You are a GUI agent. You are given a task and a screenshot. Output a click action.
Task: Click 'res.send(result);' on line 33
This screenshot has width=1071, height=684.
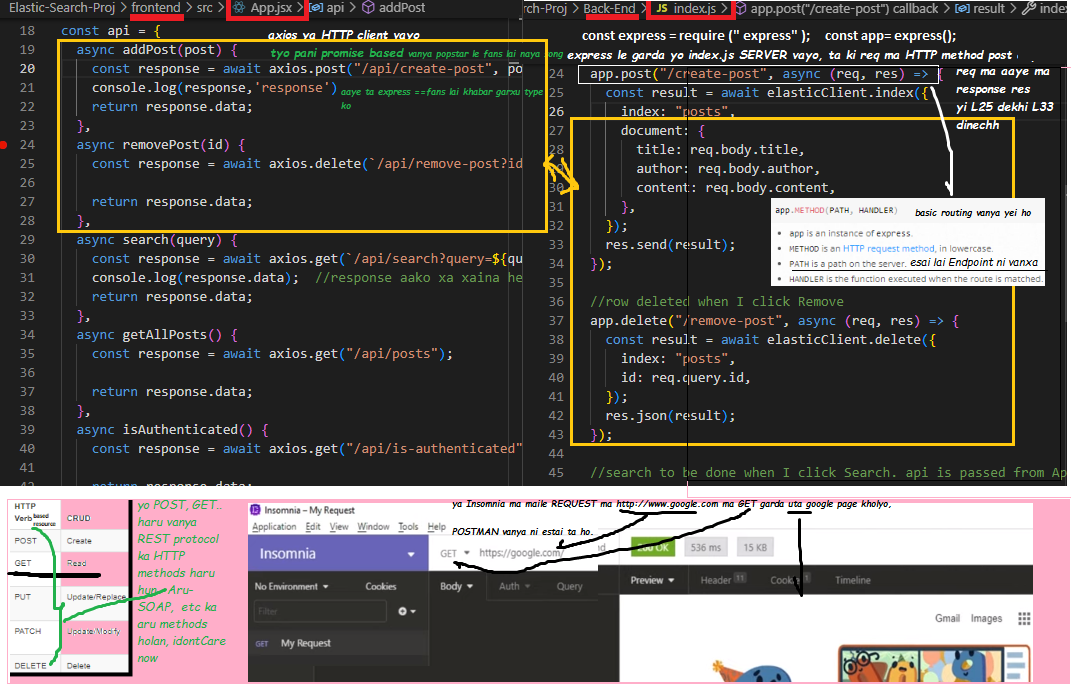click(671, 245)
